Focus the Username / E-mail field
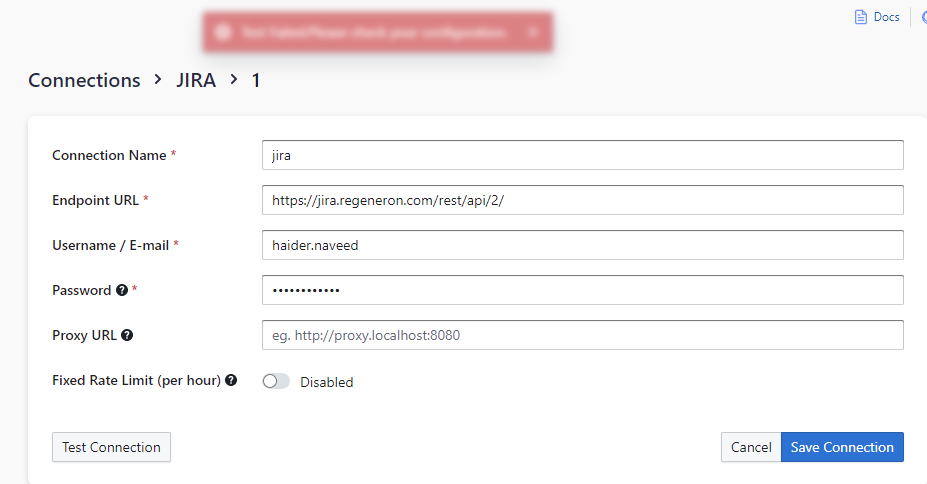 point(582,245)
